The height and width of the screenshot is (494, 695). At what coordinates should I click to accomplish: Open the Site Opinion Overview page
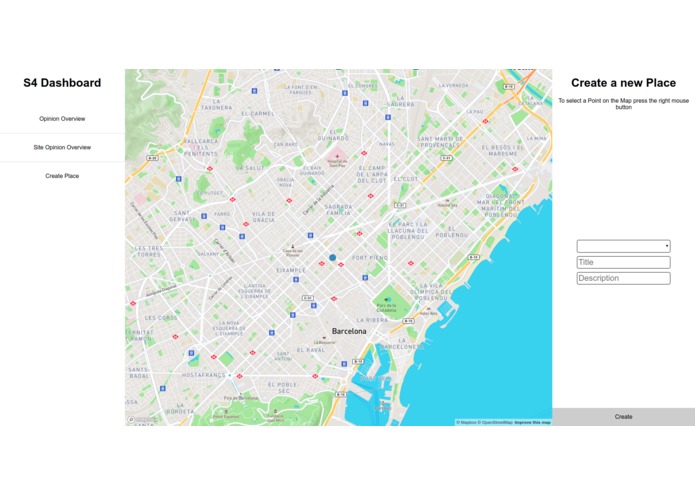click(x=62, y=148)
